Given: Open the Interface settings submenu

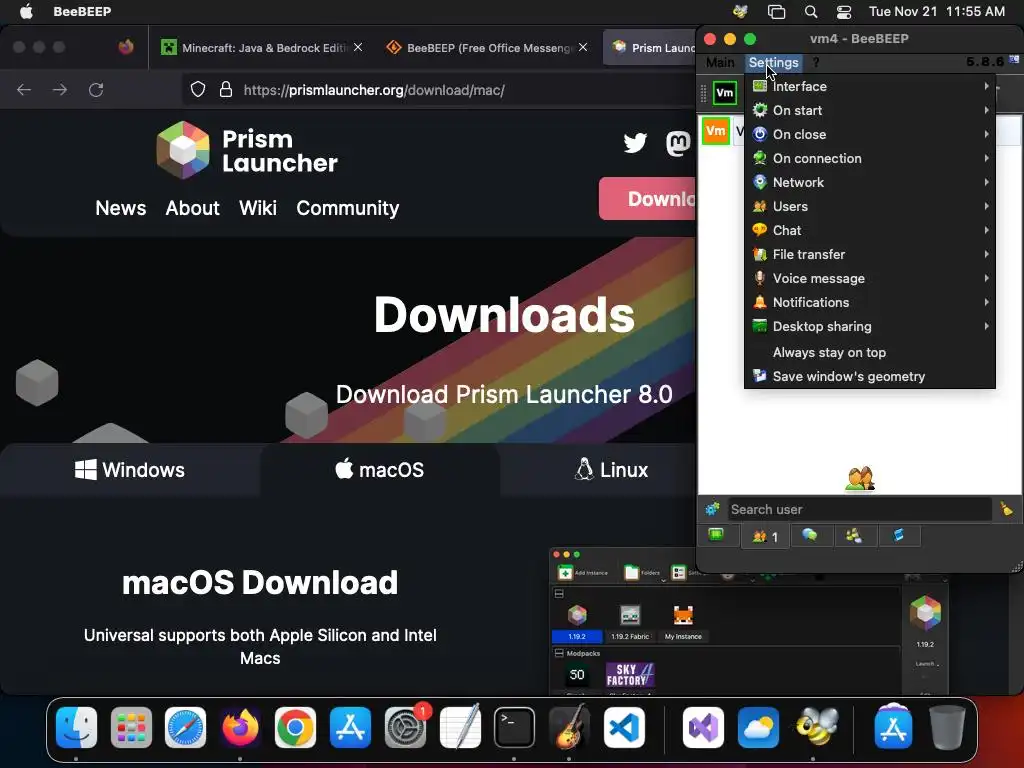Looking at the screenshot, I should point(870,86).
